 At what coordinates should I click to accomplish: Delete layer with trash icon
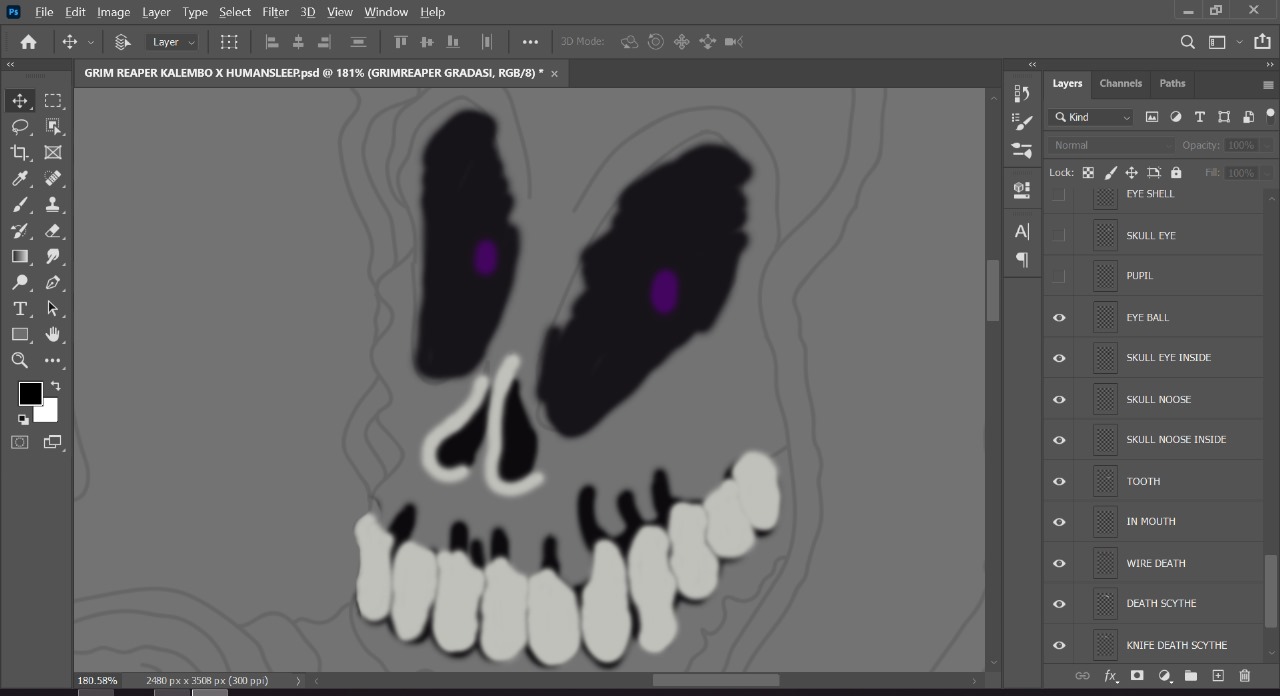1245,676
